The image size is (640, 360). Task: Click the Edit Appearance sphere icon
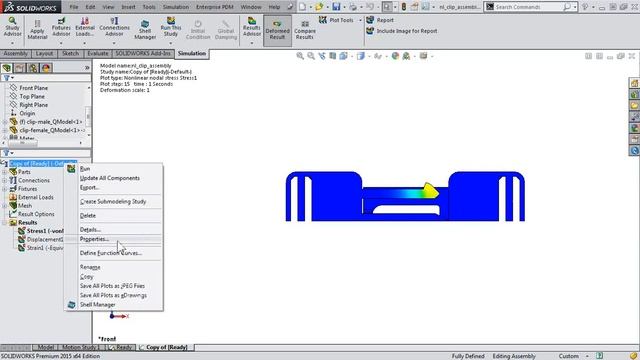pyautogui.click(x=395, y=56)
